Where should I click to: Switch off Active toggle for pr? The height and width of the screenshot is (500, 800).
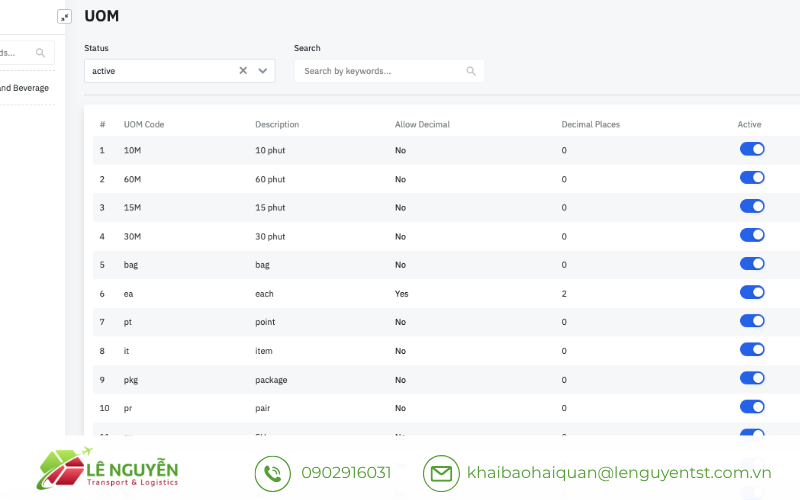click(x=752, y=407)
